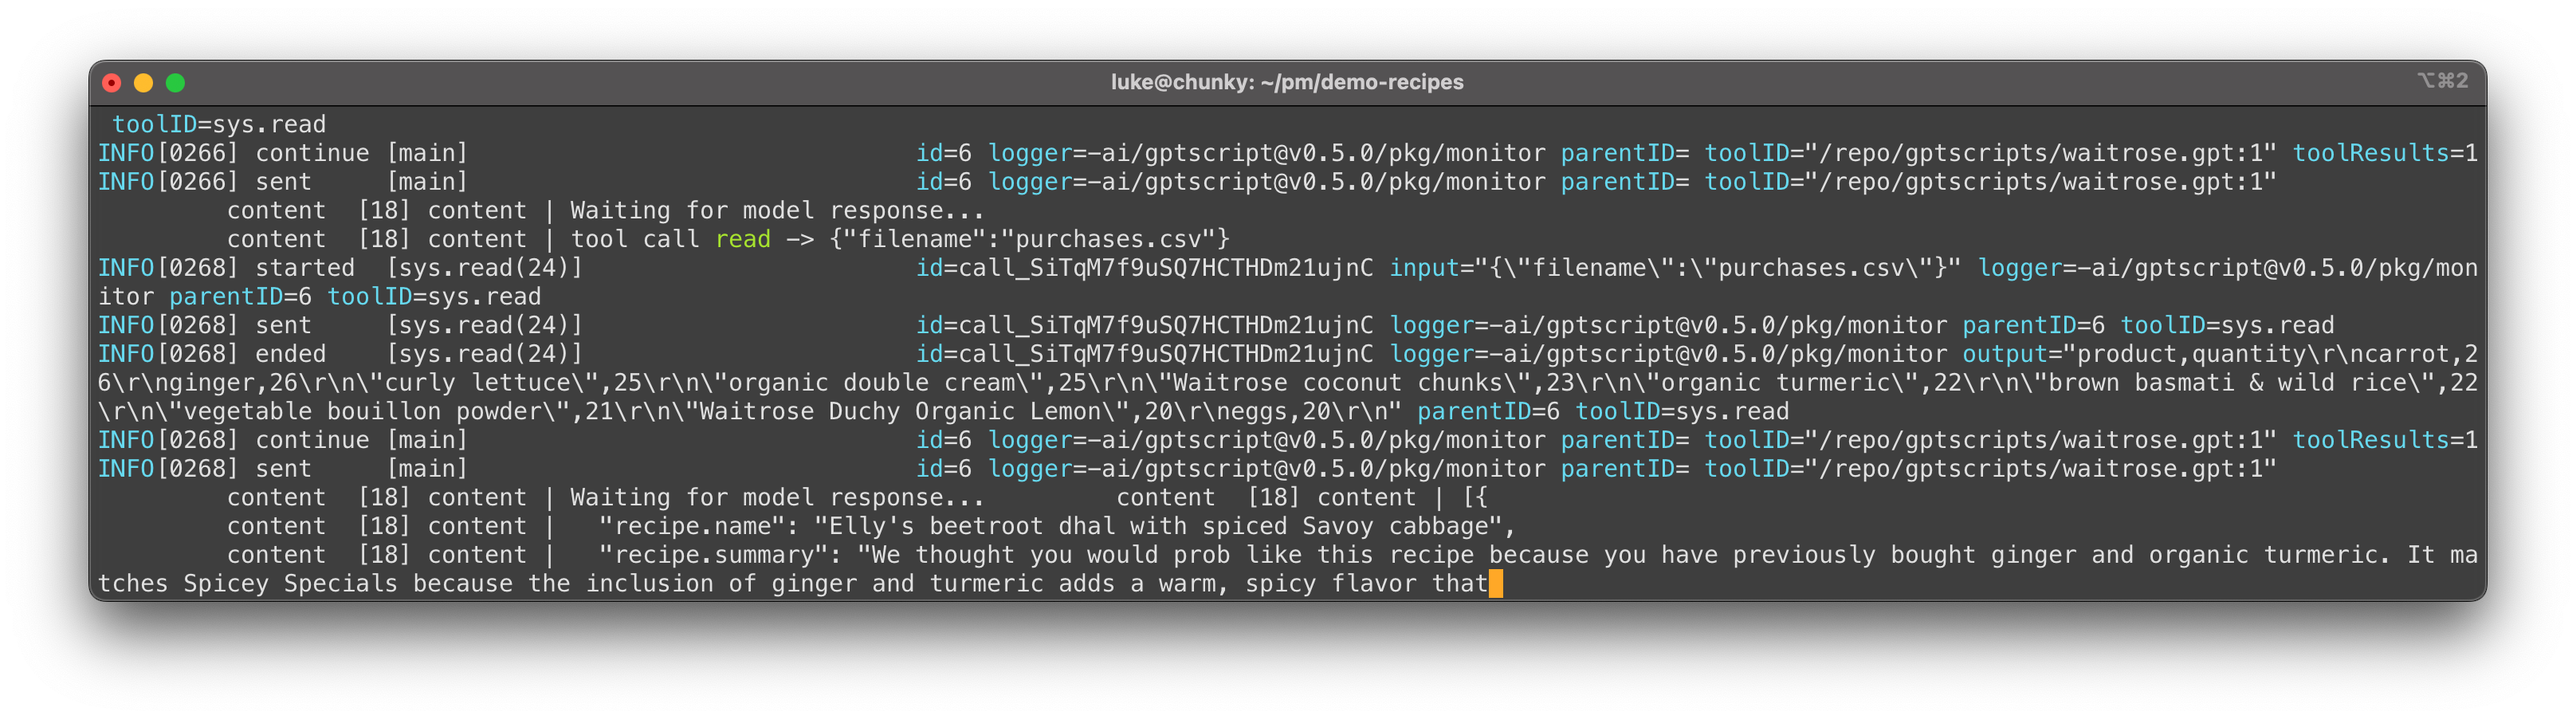The height and width of the screenshot is (719, 2576).
Task: Minimize the terminal with the yellow button
Action: tap(144, 83)
